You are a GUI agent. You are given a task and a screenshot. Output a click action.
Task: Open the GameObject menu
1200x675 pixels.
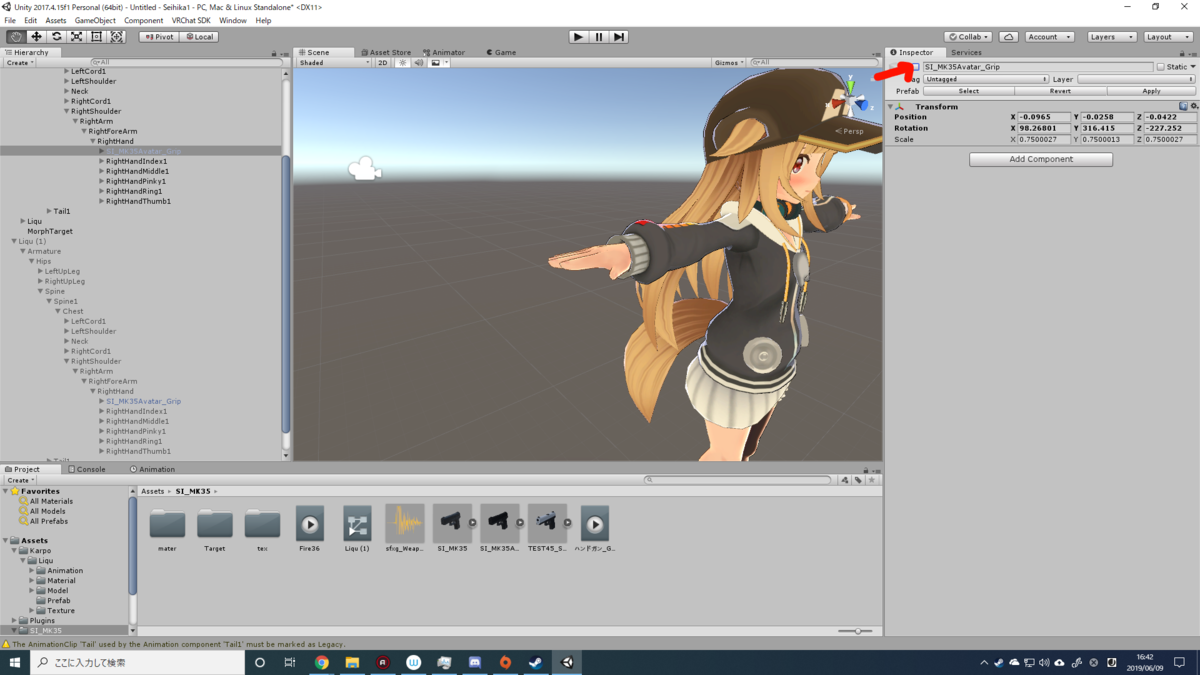(x=95, y=20)
